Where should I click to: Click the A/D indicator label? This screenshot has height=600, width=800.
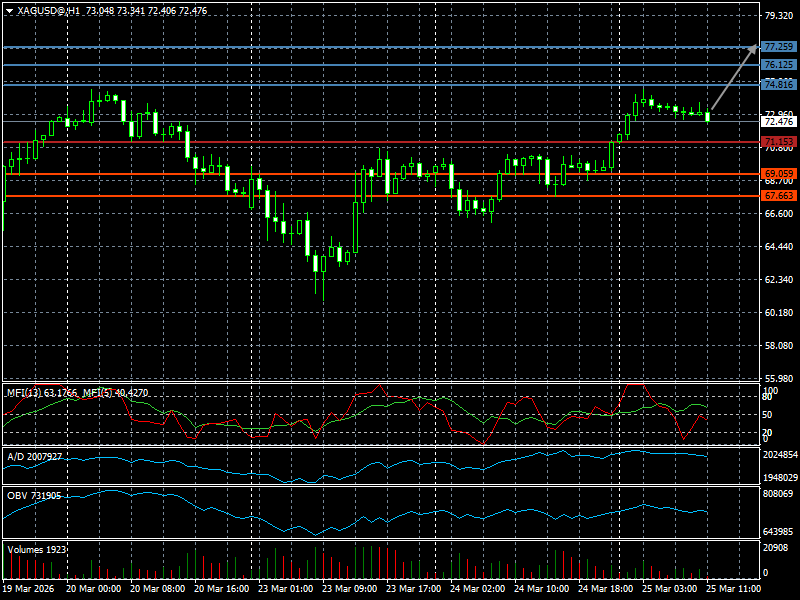[34, 456]
